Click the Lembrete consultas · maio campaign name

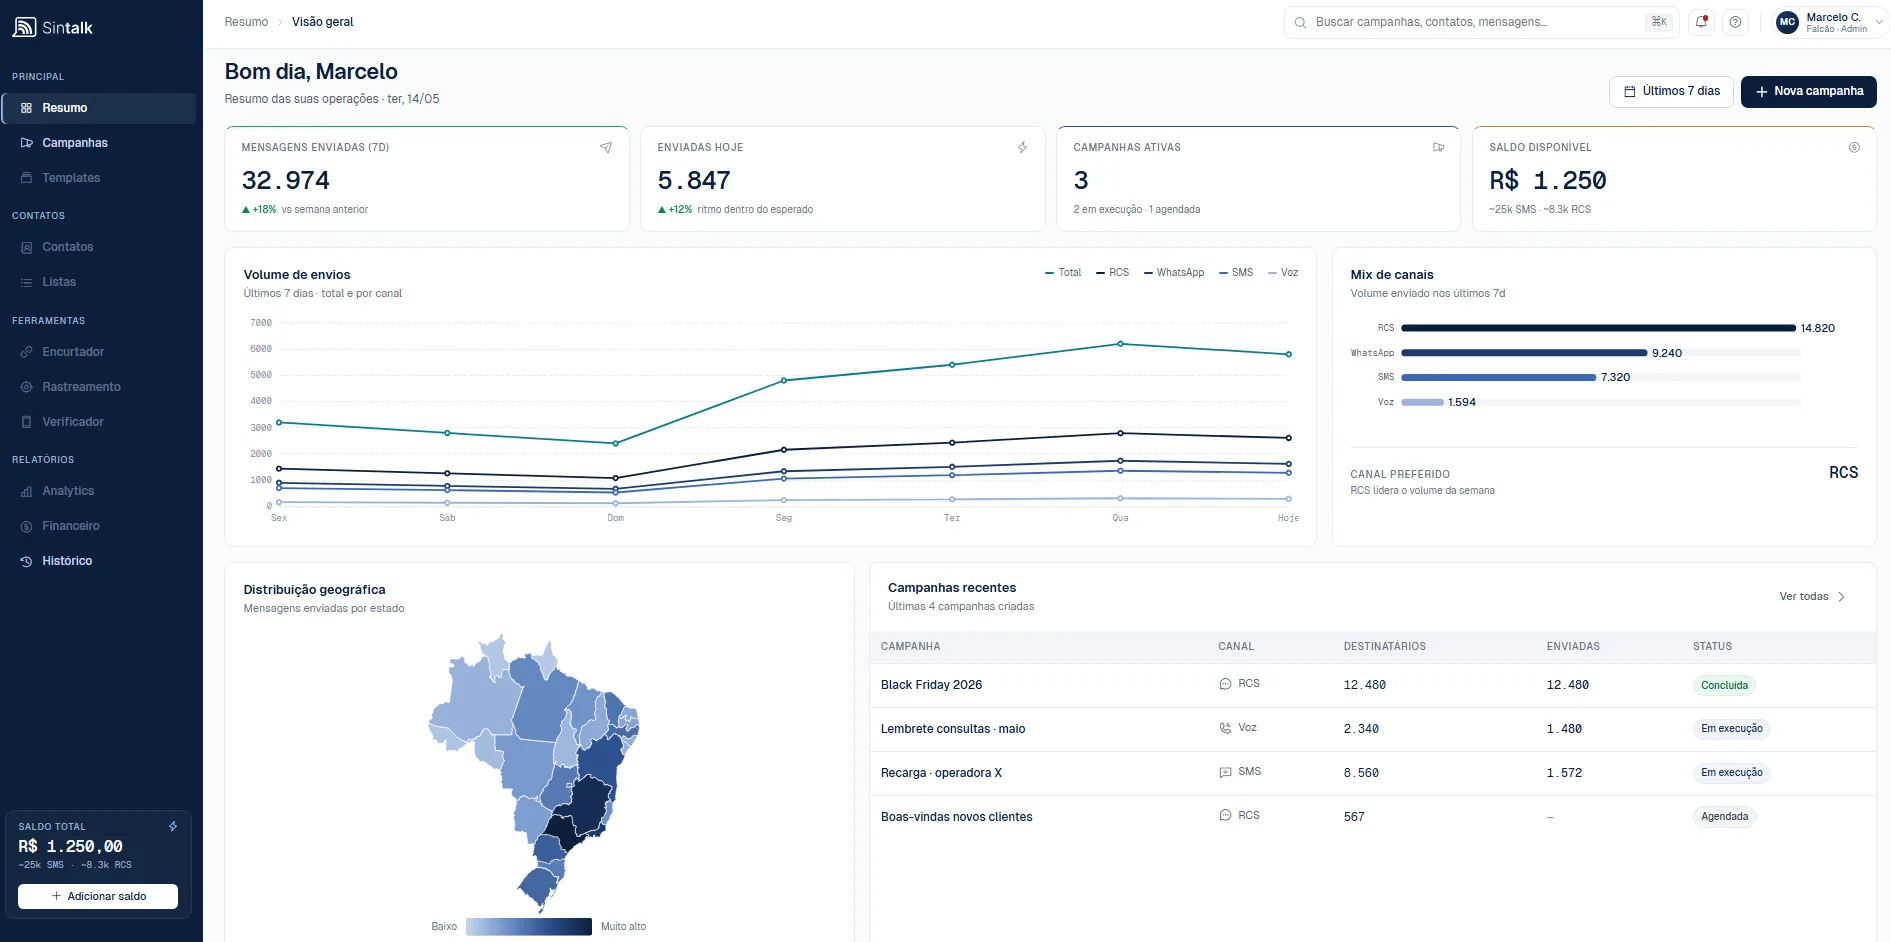pos(952,729)
